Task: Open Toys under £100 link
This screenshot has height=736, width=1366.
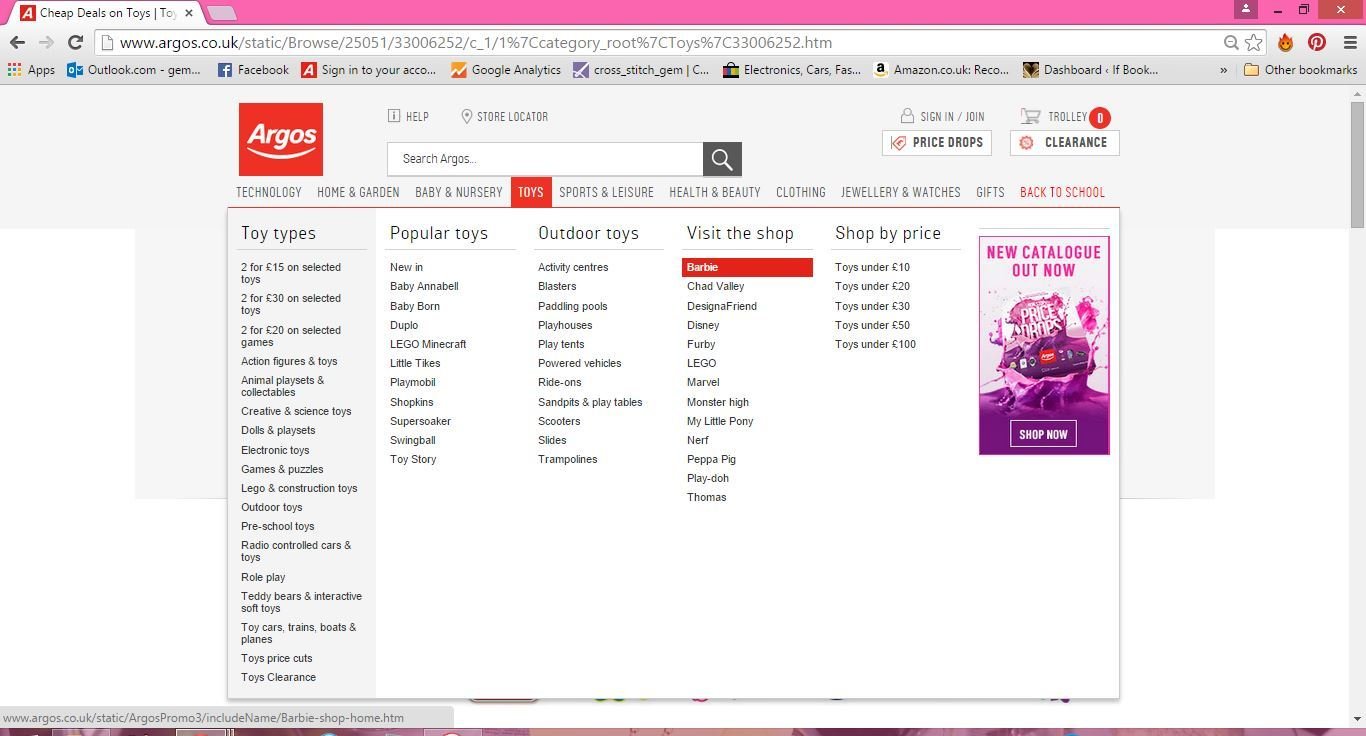Action: click(x=875, y=344)
